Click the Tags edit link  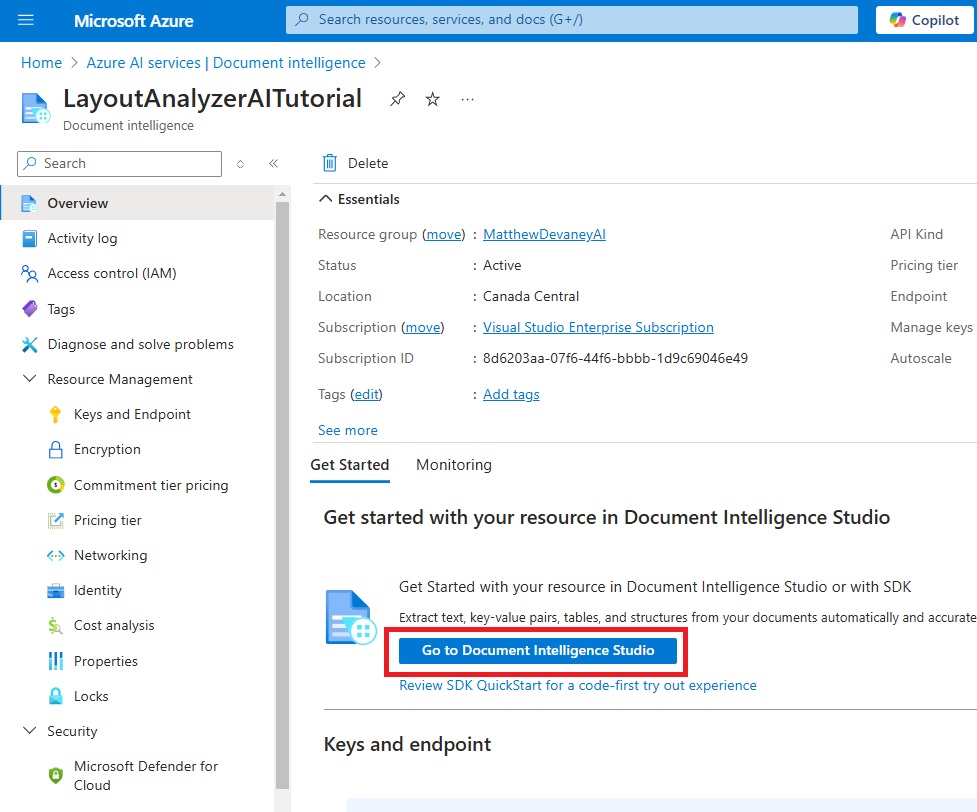(366, 394)
